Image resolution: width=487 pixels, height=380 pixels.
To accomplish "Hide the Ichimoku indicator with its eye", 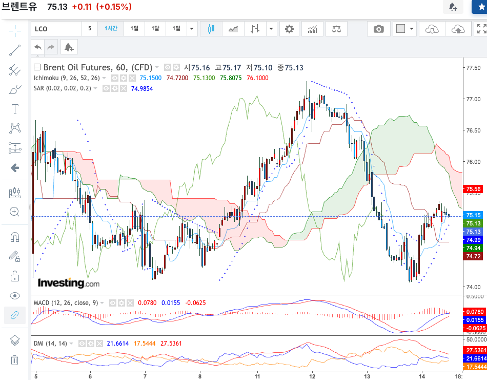I will 114,78.
